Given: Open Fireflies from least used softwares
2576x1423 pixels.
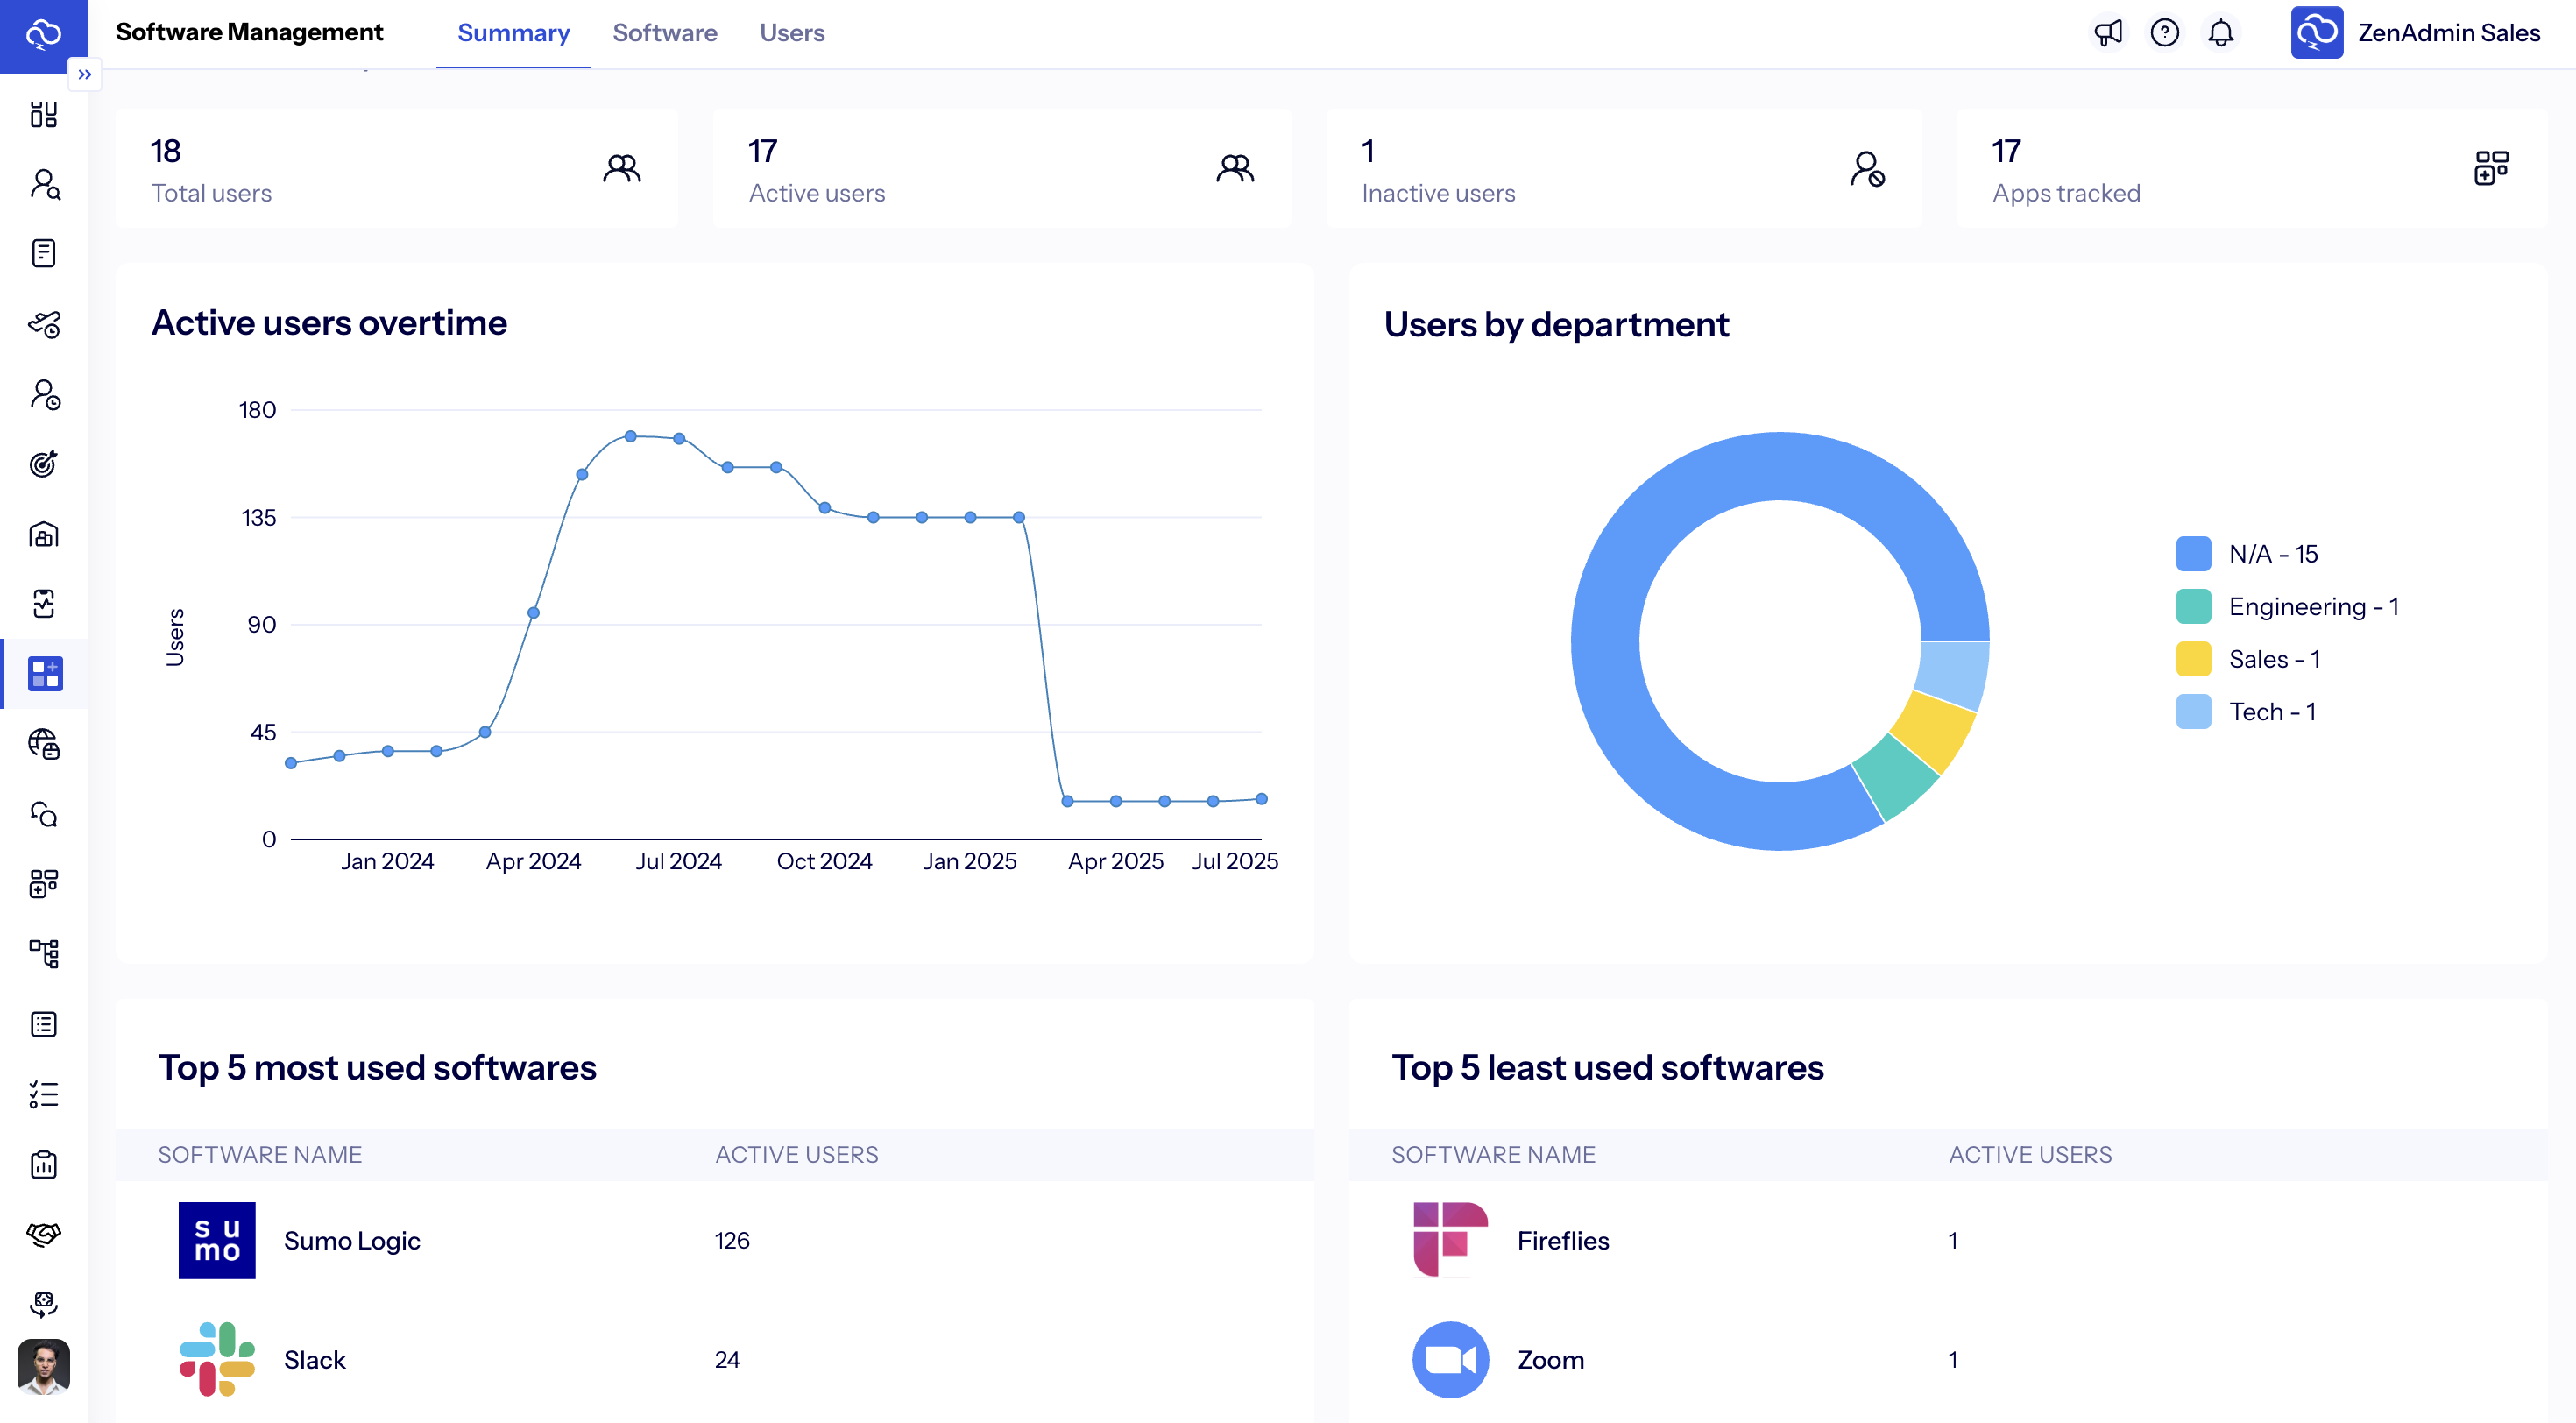Looking at the screenshot, I should 1562,1240.
